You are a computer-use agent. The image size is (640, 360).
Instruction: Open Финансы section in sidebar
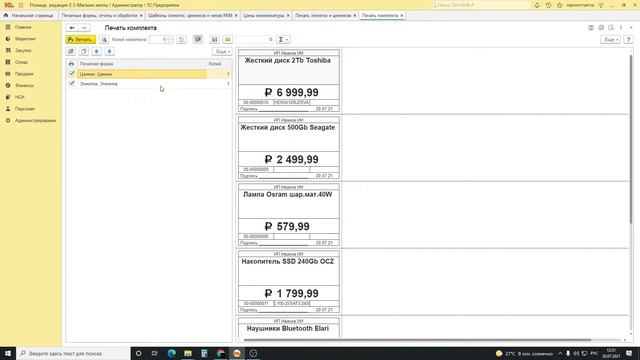24,85
